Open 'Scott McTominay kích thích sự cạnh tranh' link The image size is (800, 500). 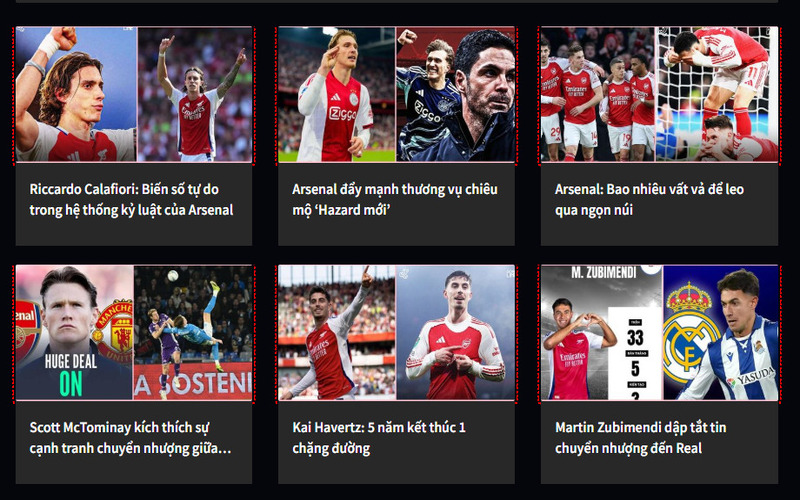131,438
